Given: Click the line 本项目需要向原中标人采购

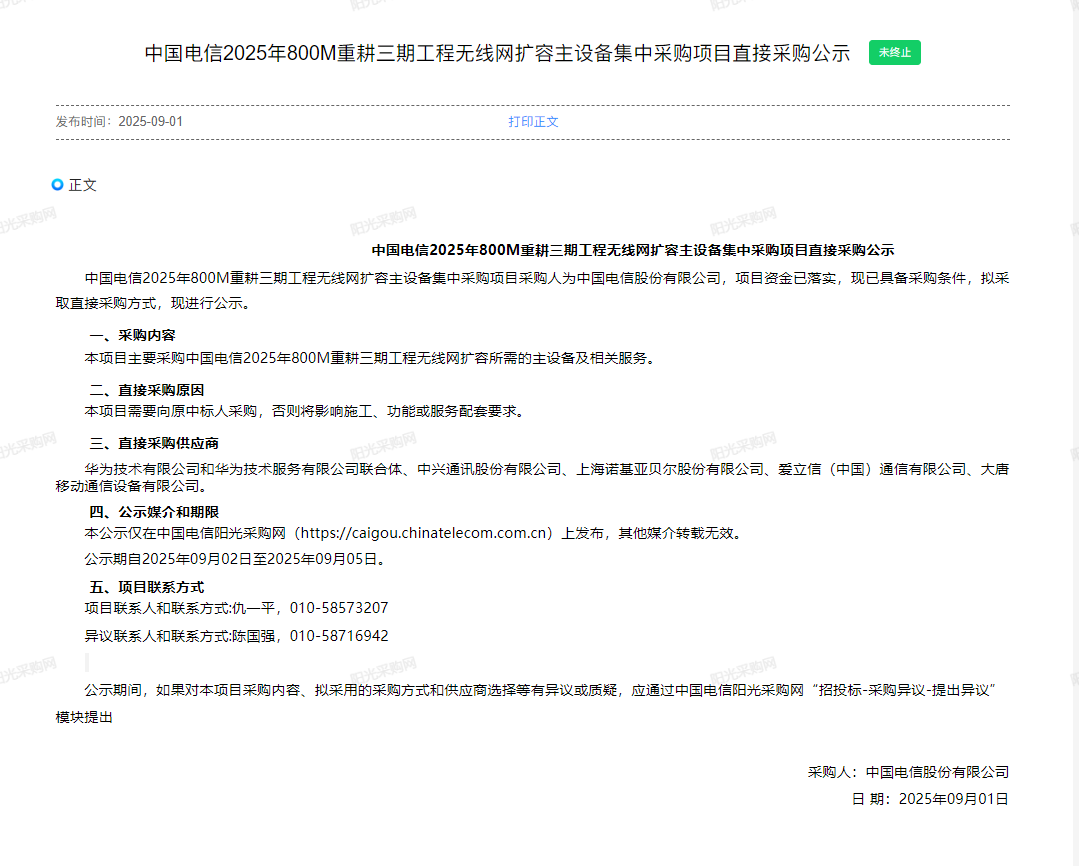Looking at the screenshot, I should coord(304,411).
